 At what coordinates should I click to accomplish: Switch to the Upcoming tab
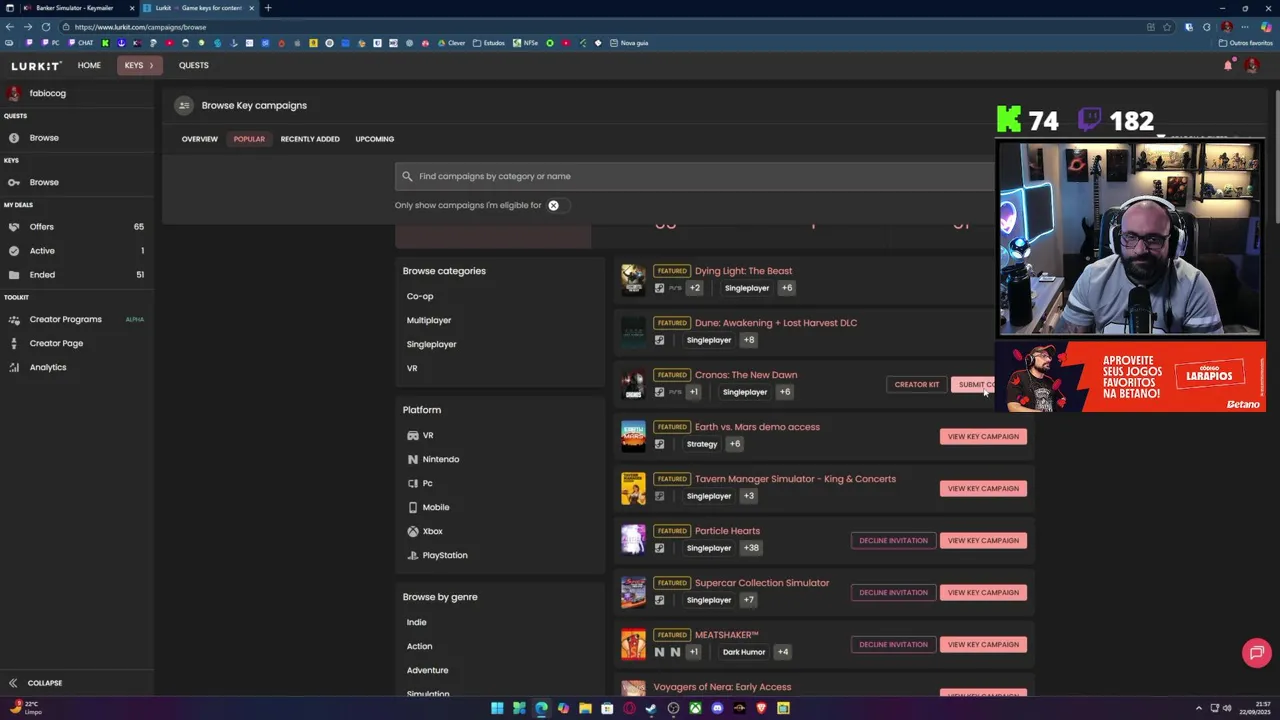pos(375,139)
